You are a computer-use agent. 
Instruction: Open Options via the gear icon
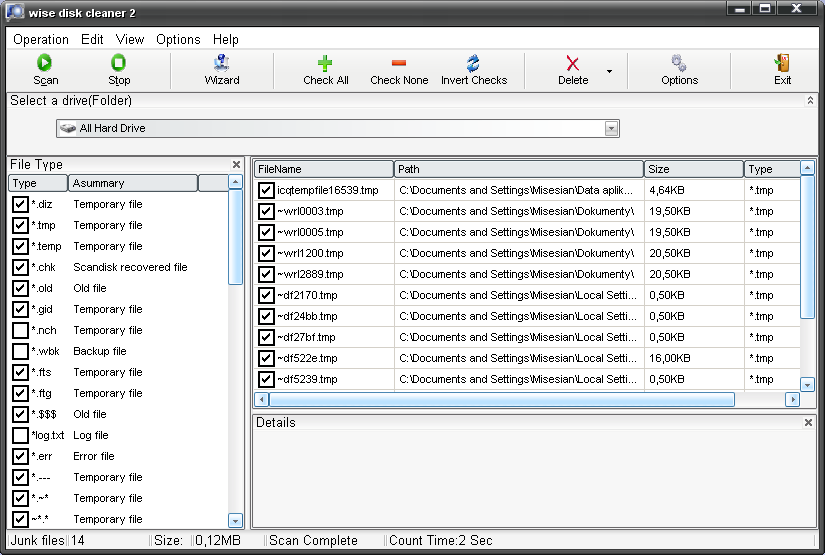(679, 63)
